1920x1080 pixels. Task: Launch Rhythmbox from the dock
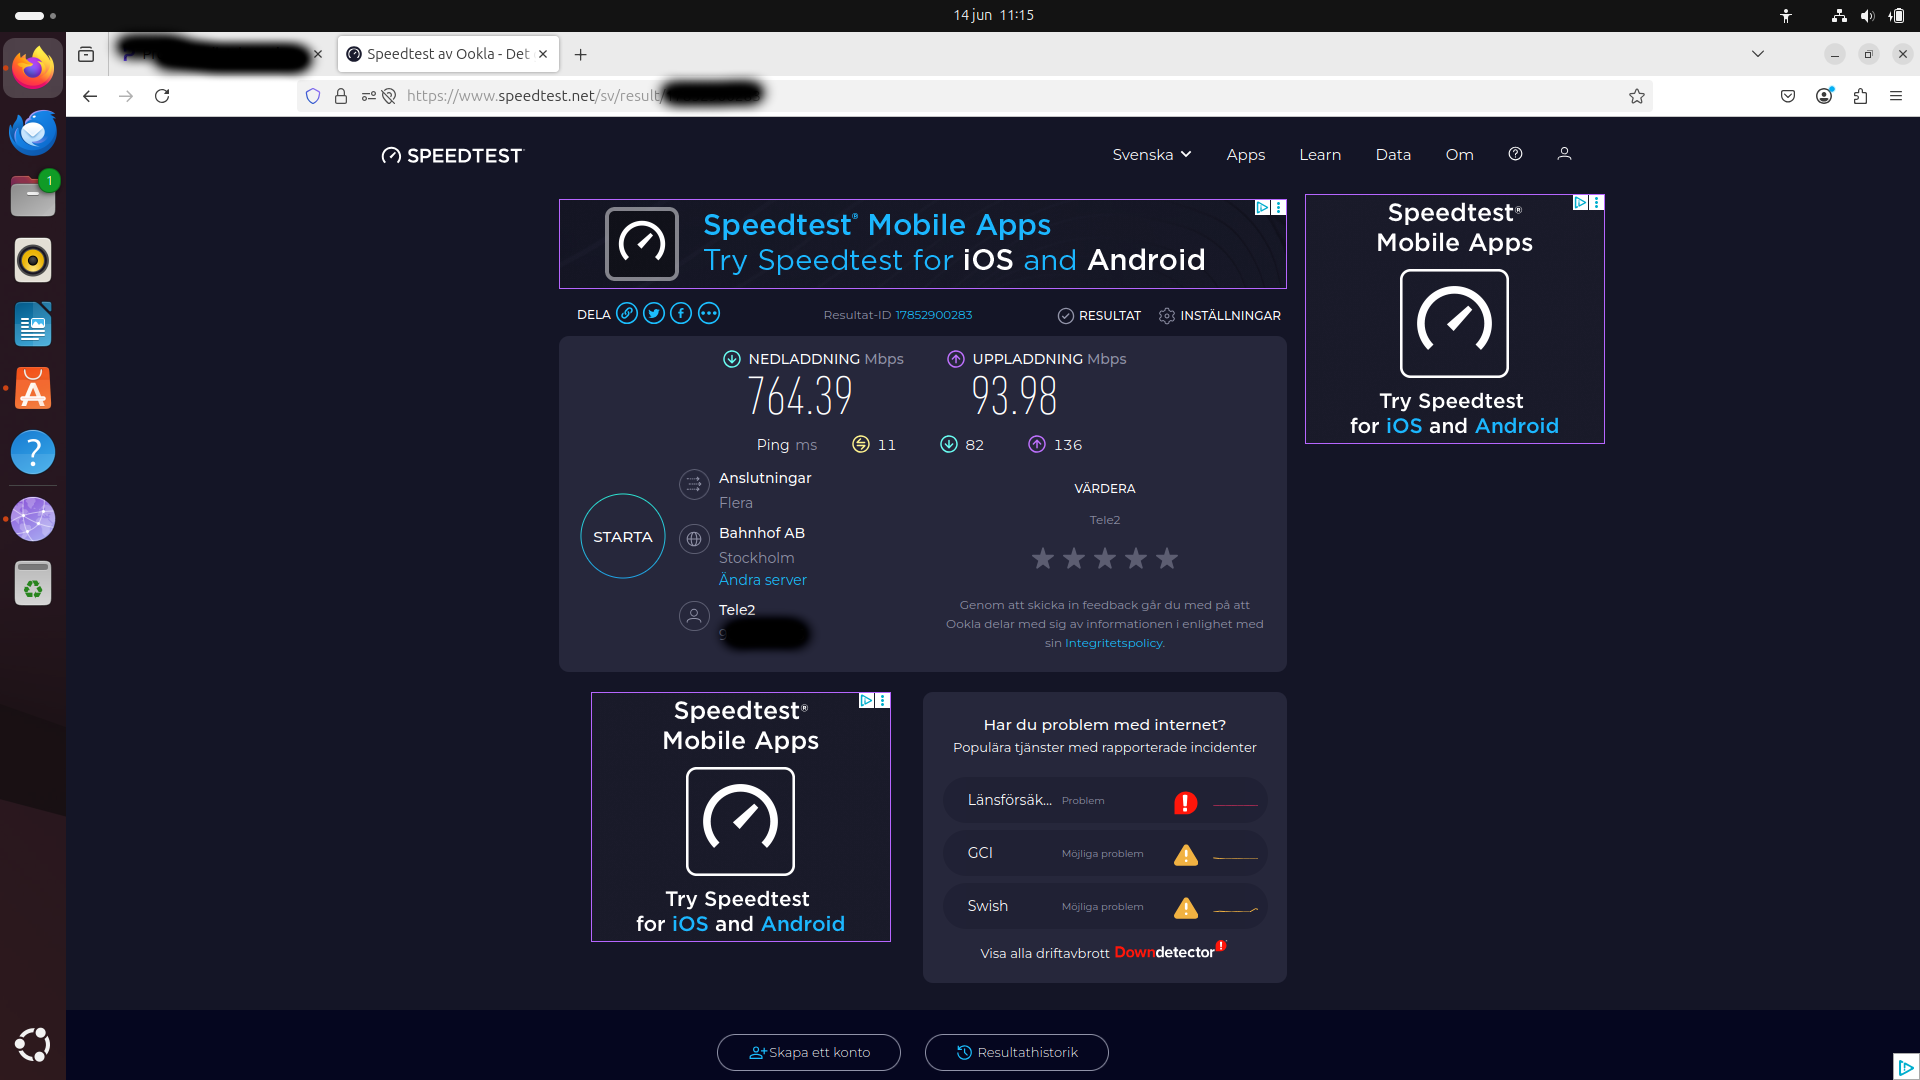[33, 260]
